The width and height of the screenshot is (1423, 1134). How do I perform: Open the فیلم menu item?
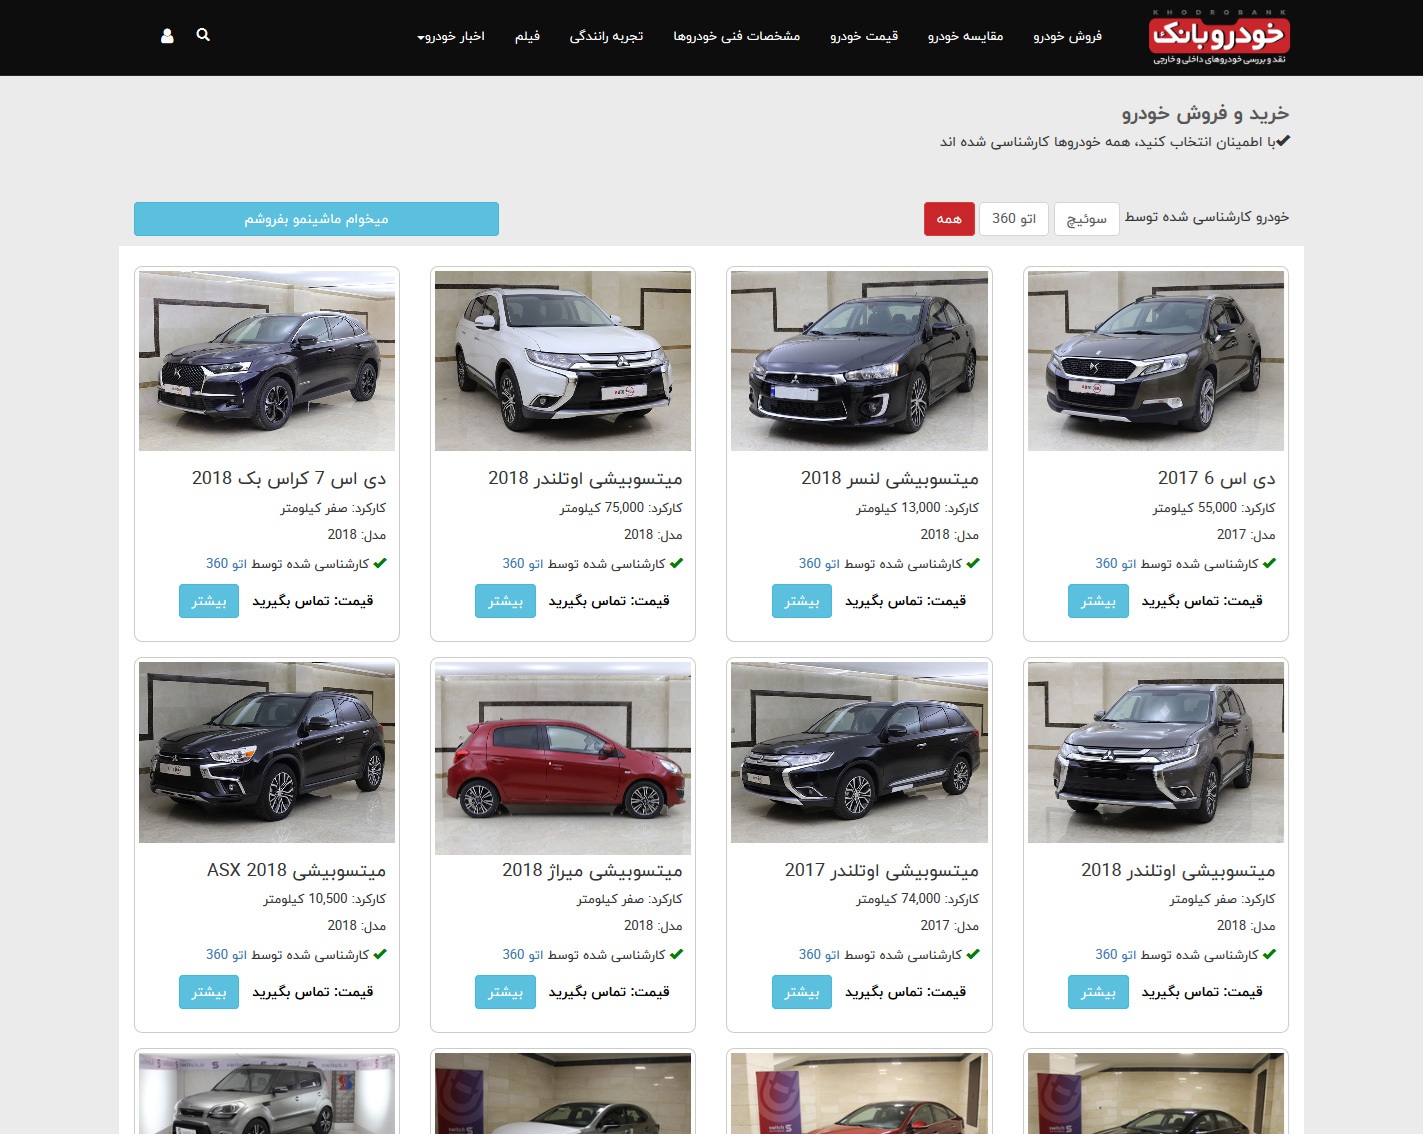tap(527, 36)
